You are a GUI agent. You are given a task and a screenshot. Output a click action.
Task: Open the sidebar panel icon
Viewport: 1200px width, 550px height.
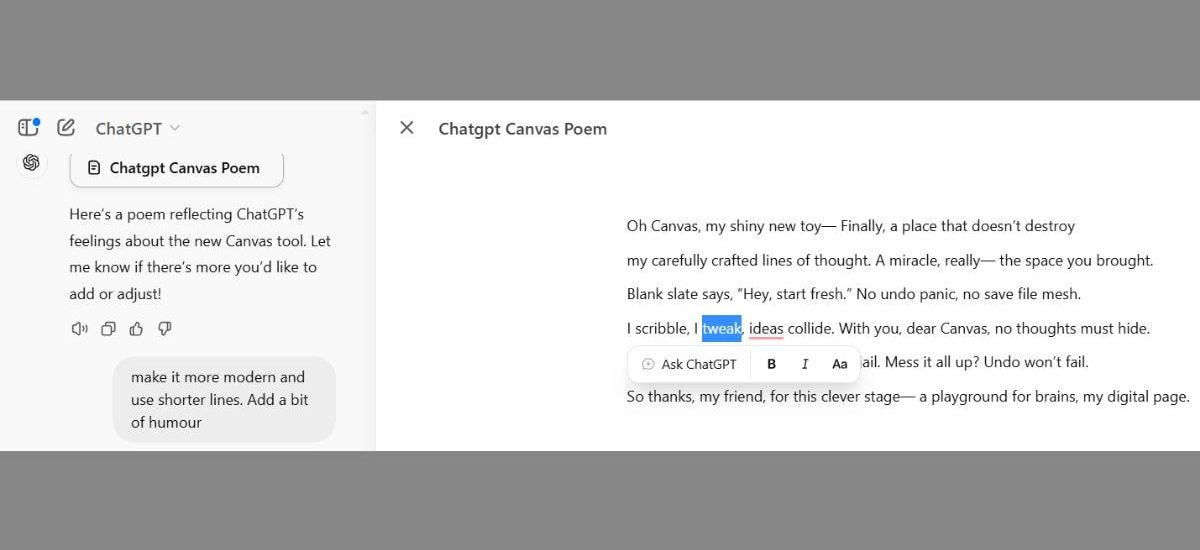(x=28, y=127)
